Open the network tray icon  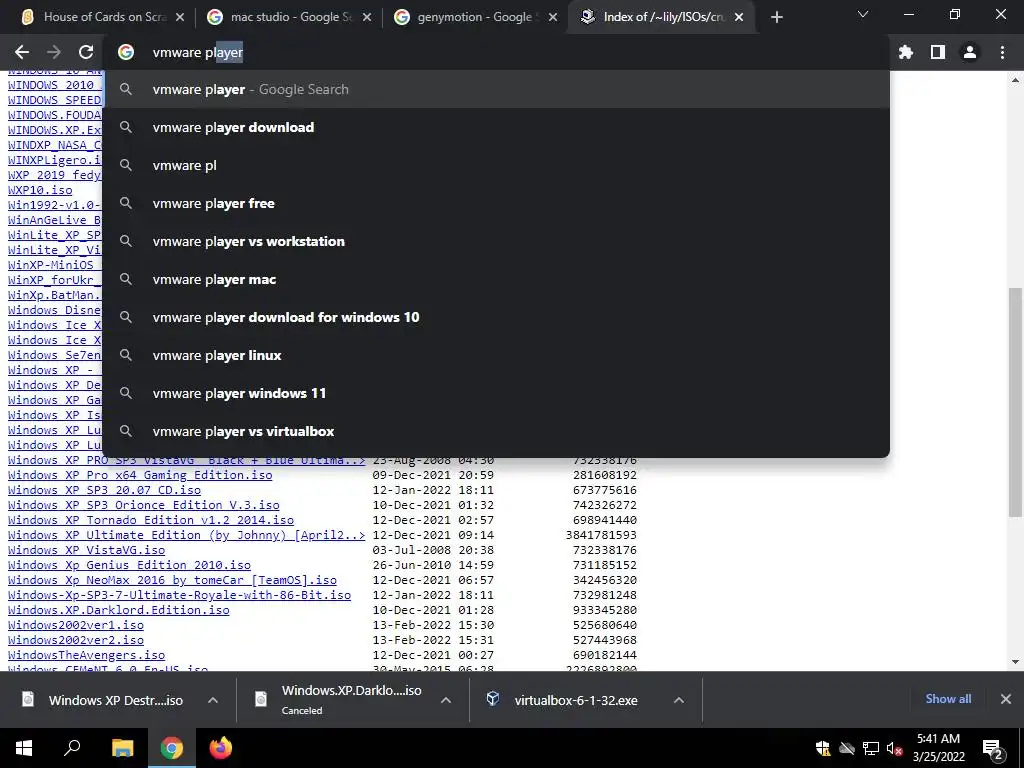tap(871, 748)
